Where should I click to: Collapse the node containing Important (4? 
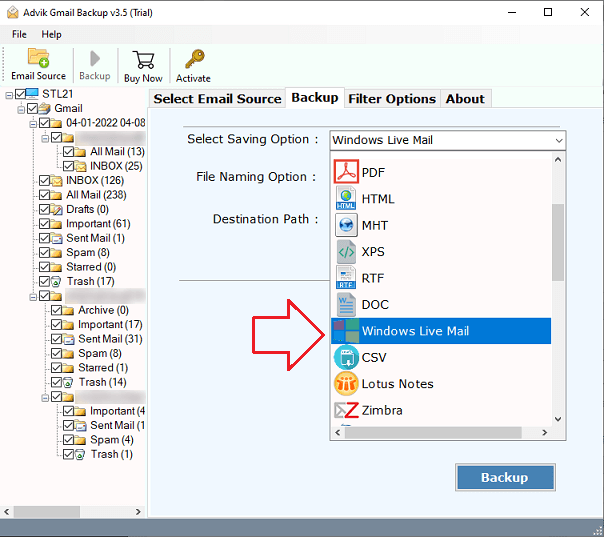coord(45,398)
